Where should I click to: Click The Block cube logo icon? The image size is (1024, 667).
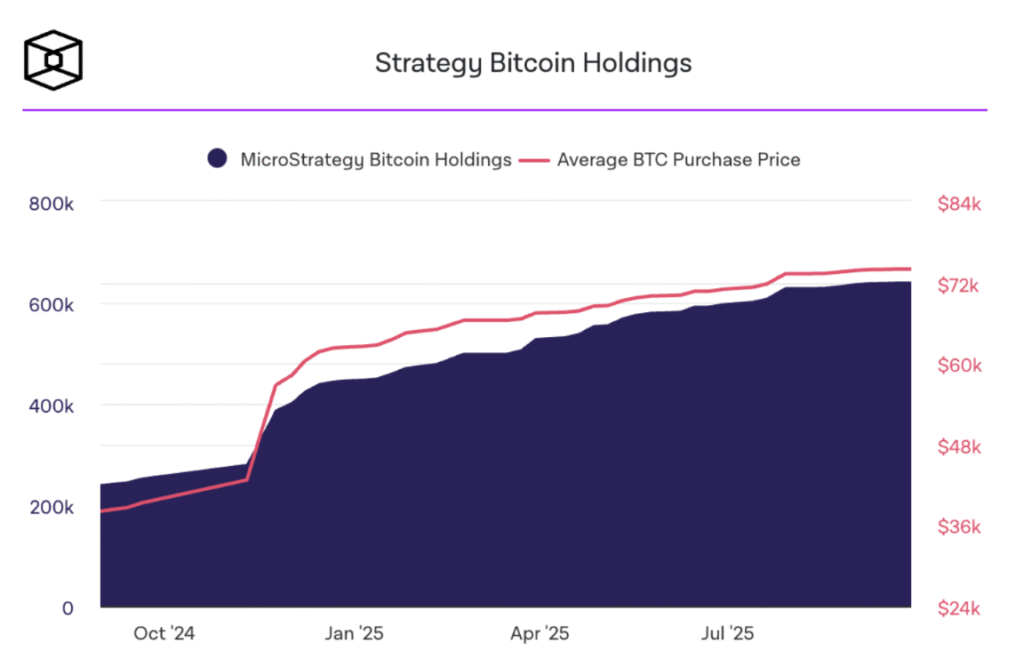coord(54,60)
